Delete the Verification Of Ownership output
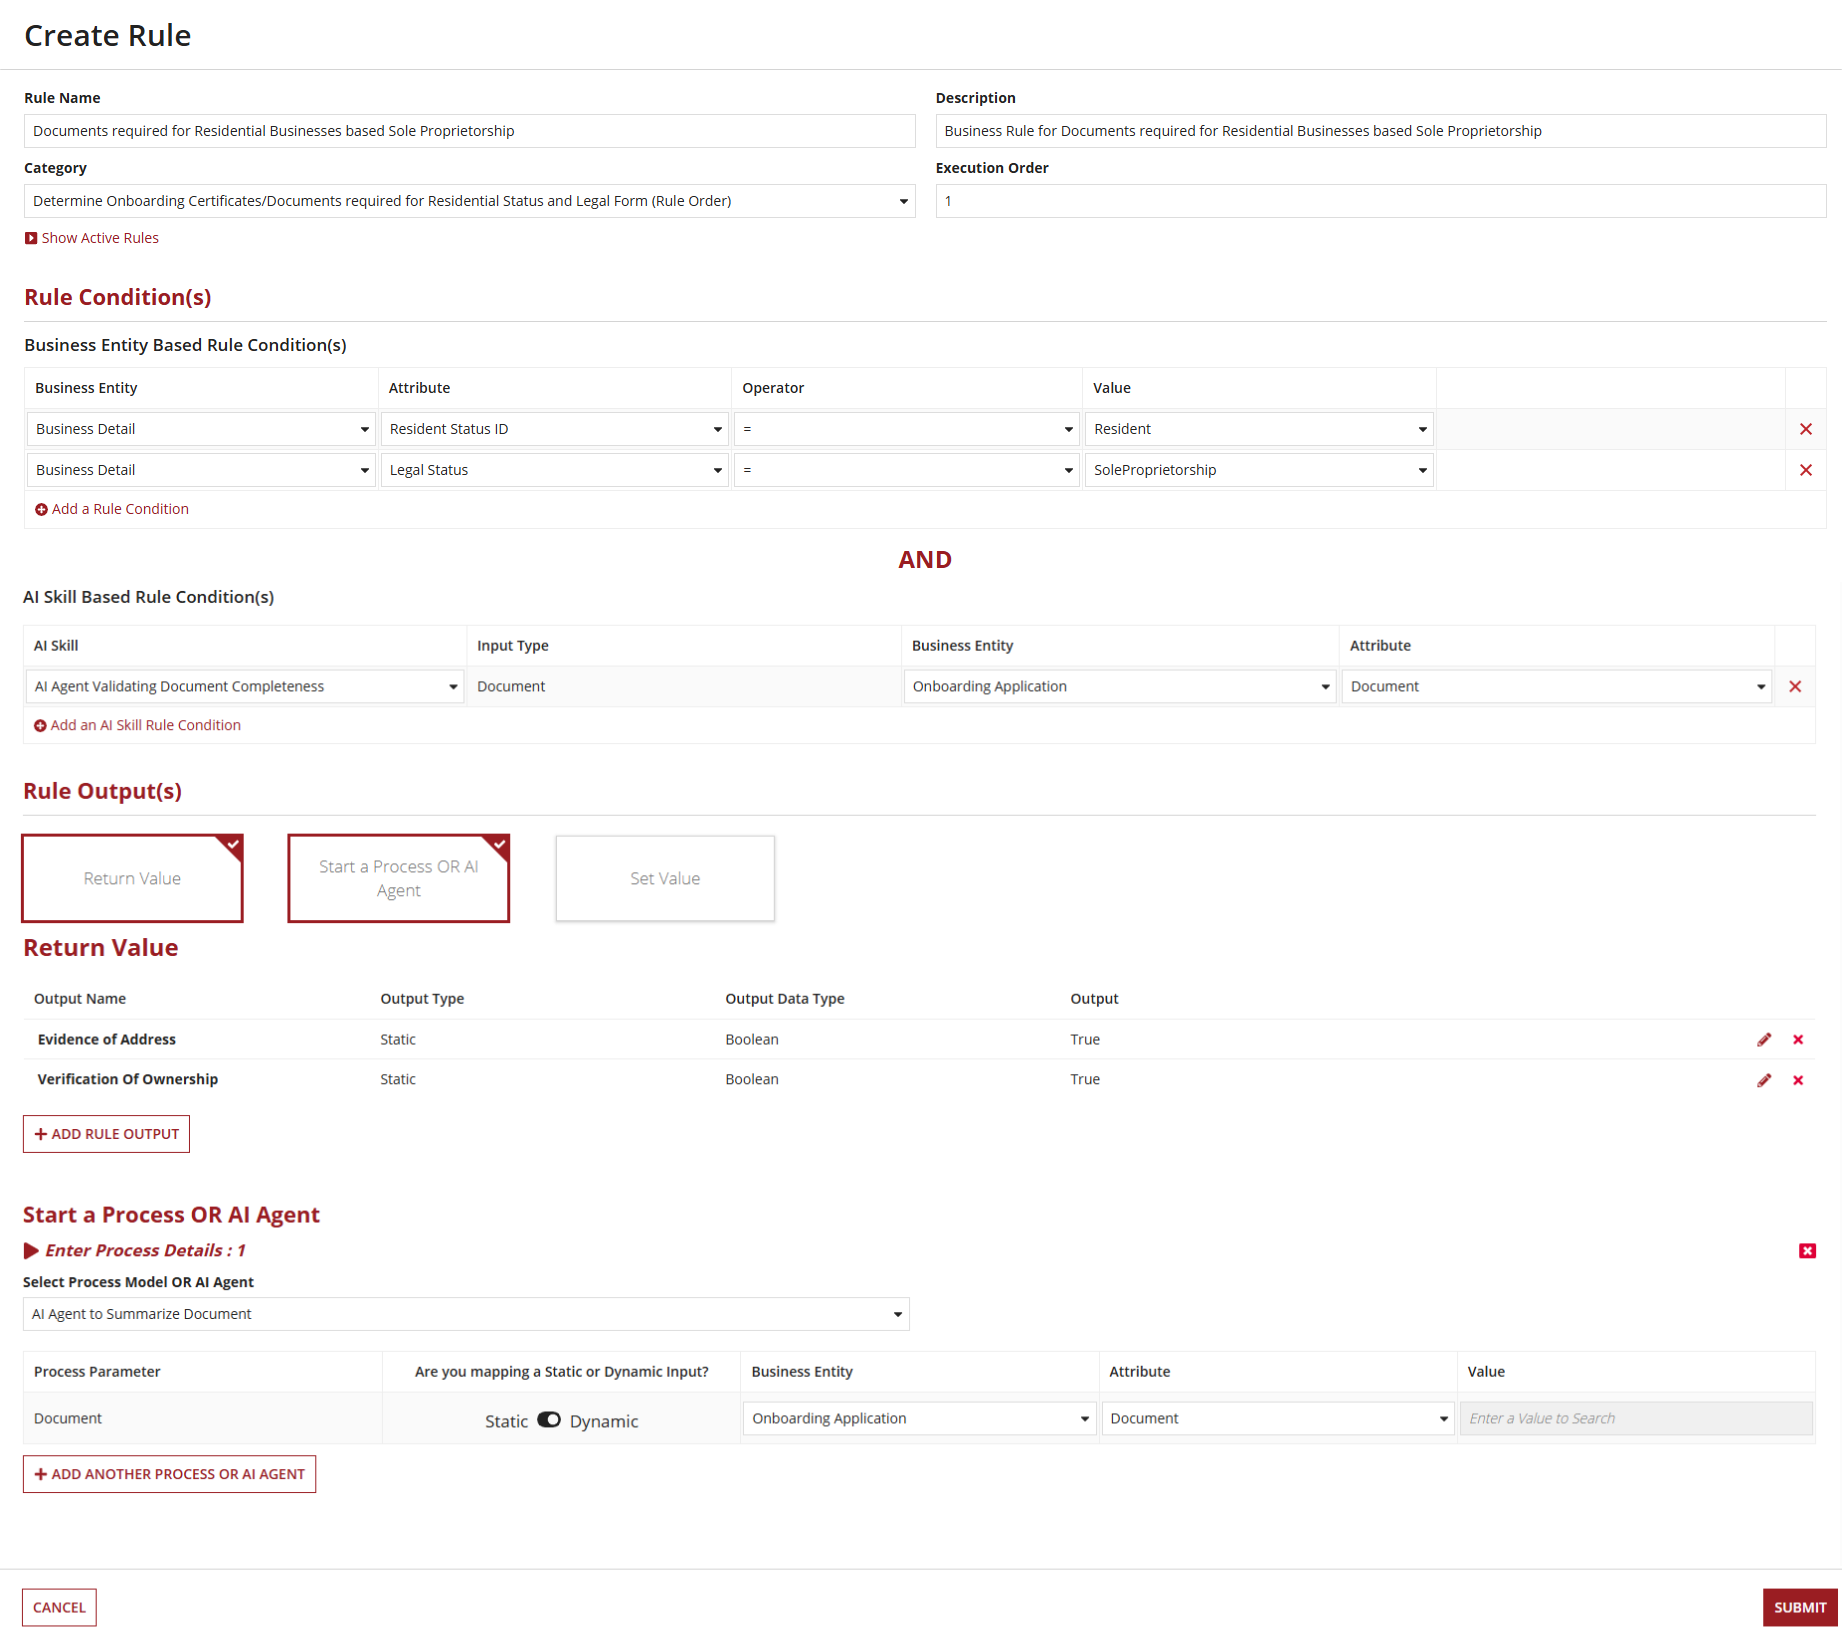 [1798, 1080]
